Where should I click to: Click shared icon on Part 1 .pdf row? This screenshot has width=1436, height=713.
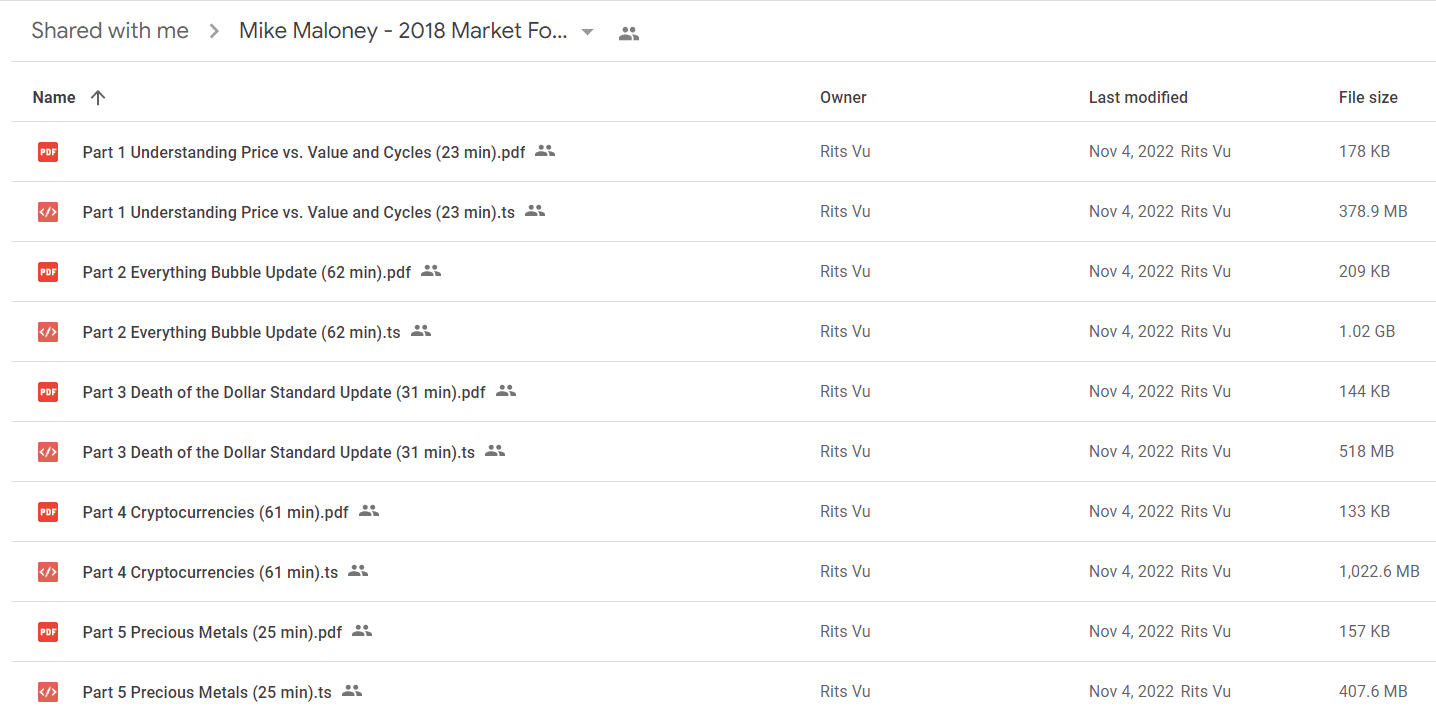pos(545,151)
